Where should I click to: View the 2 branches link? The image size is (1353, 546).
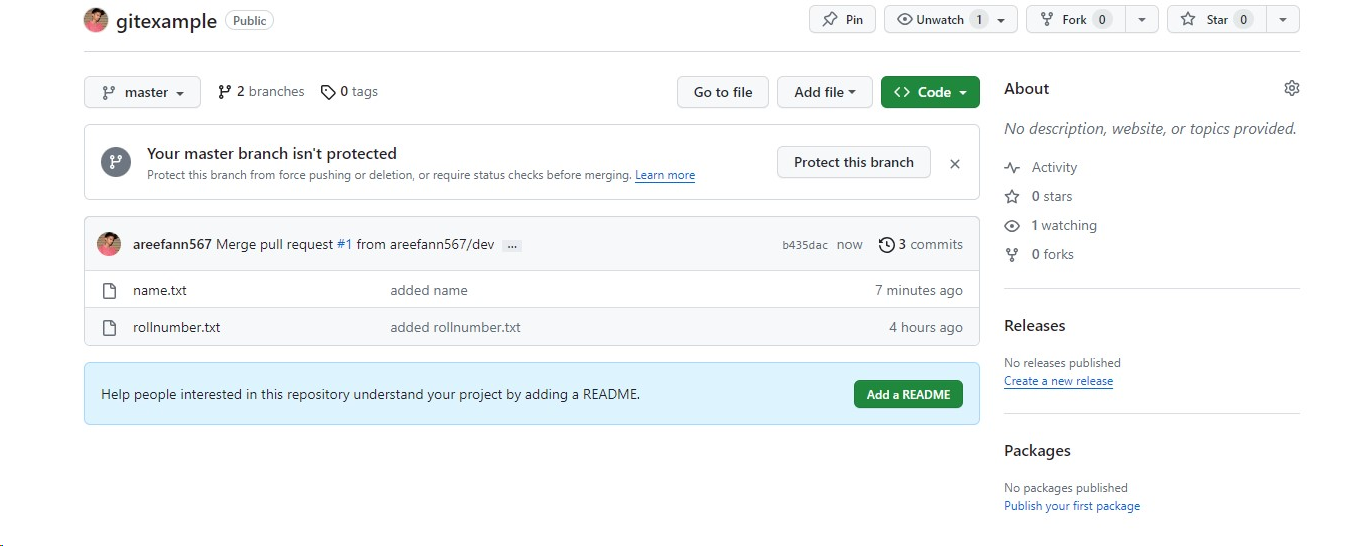coord(261,91)
